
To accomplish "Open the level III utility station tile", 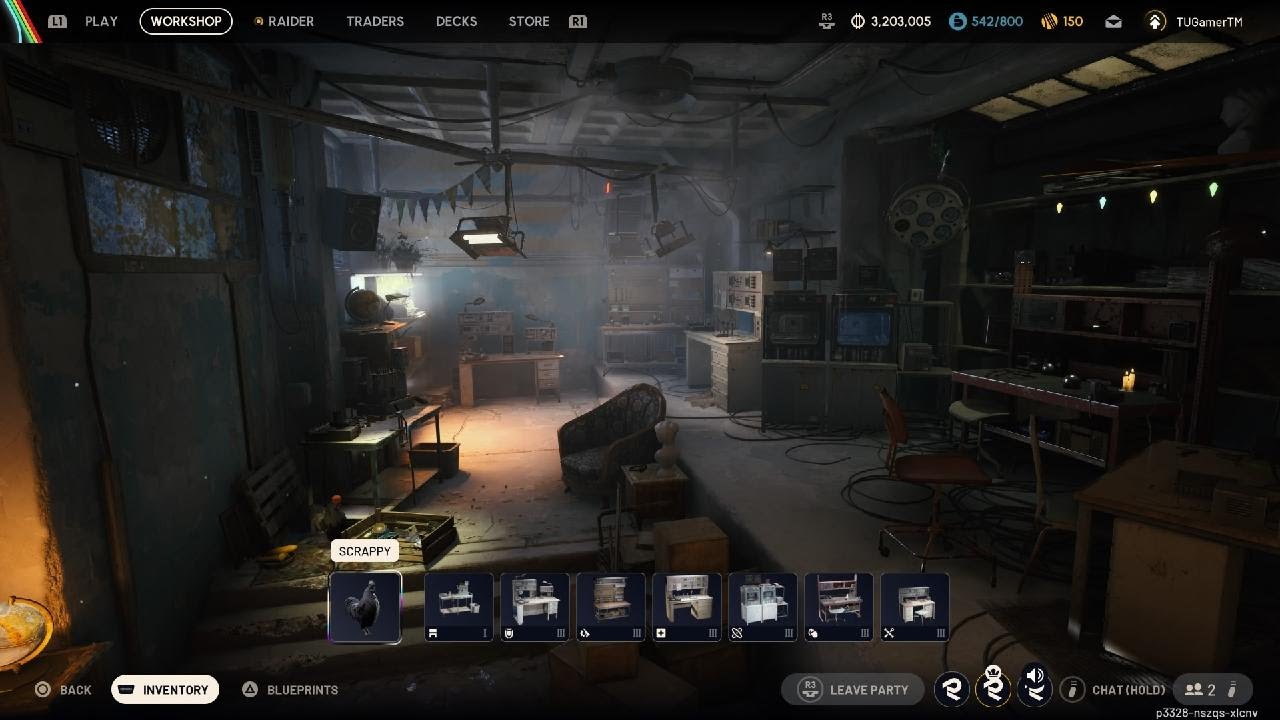I will pos(763,607).
